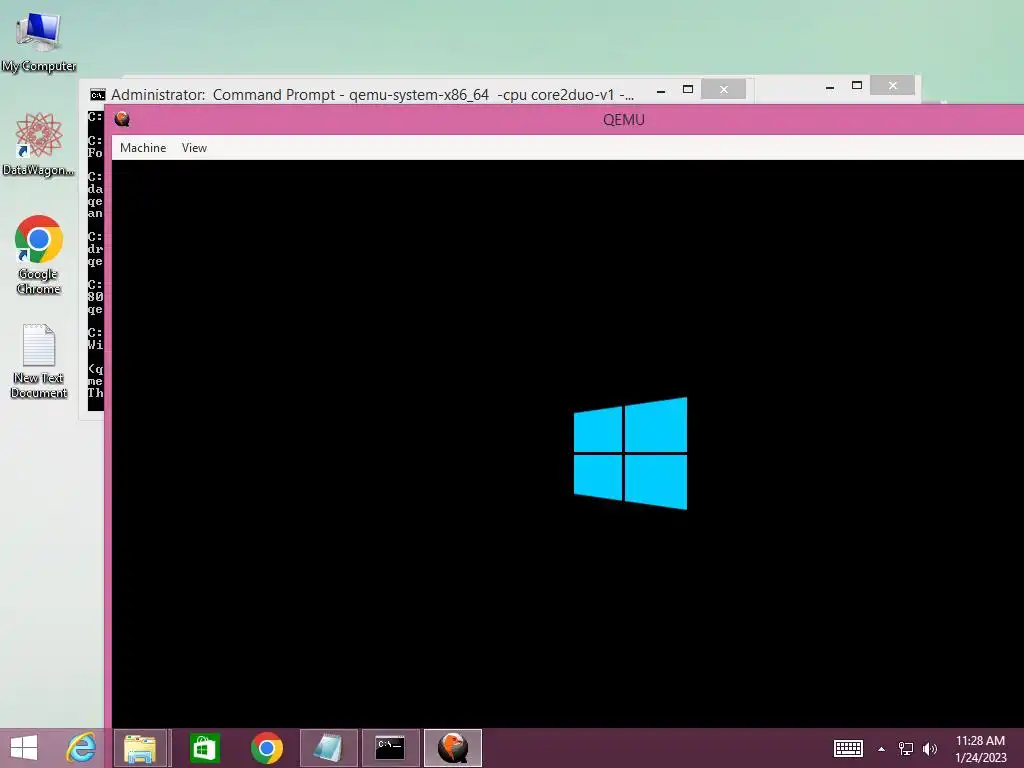Open the network status tray icon
Image resolution: width=1024 pixels, height=768 pixels.
pyautogui.click(x=905, y=748)
